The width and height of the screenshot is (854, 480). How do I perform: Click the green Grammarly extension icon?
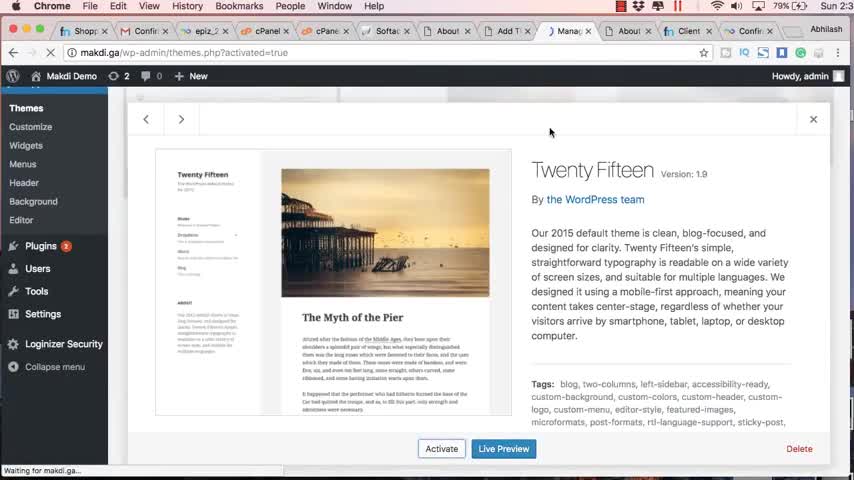(x=800, y=52)
